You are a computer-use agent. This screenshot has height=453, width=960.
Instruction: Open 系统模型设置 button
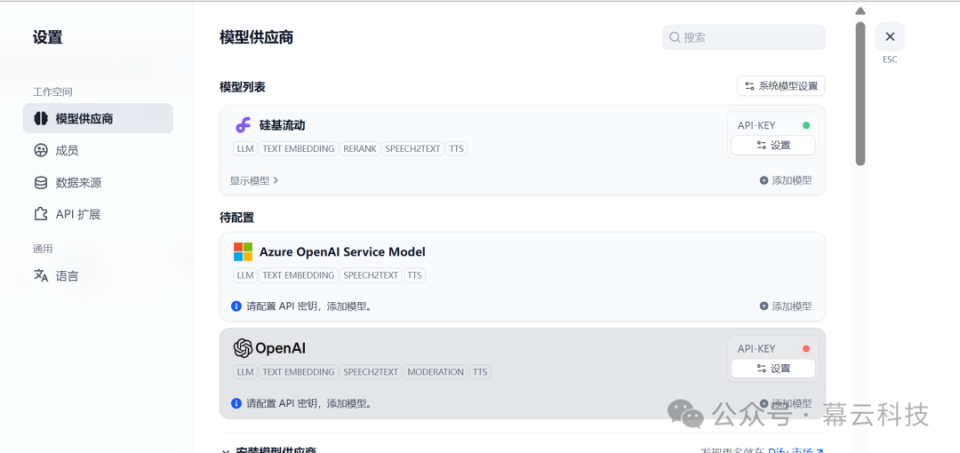tap(781, 86)
